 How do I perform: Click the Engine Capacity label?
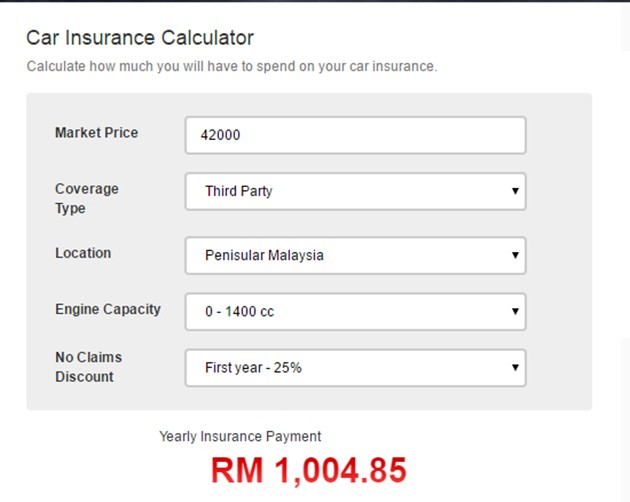click(108, 309)
